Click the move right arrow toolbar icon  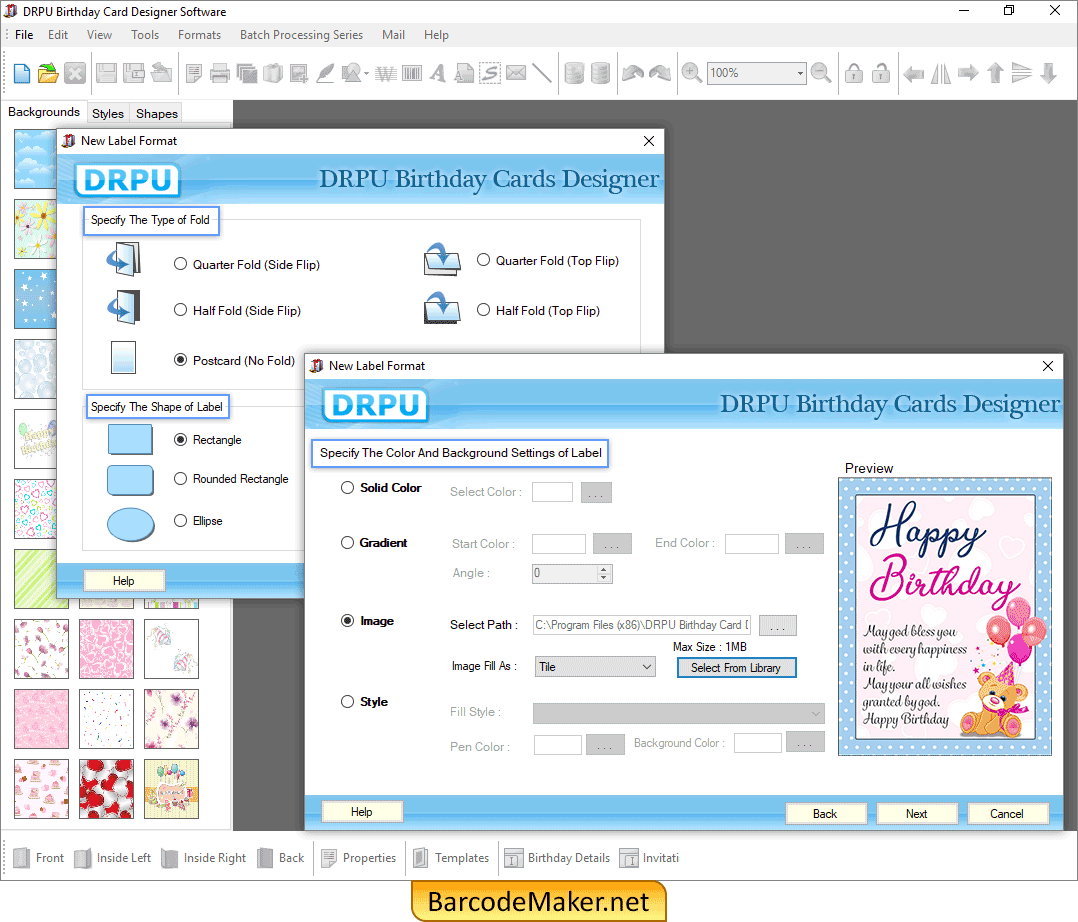tap(968, 73)
